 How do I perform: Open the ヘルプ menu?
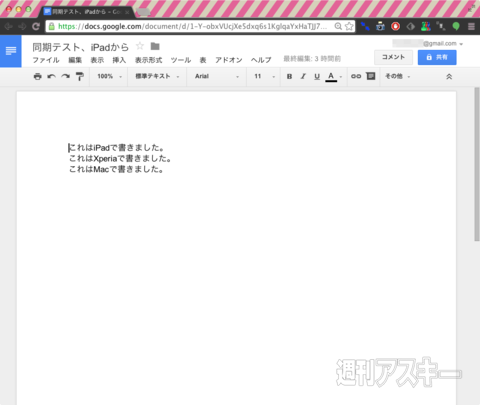coord(261,60)
